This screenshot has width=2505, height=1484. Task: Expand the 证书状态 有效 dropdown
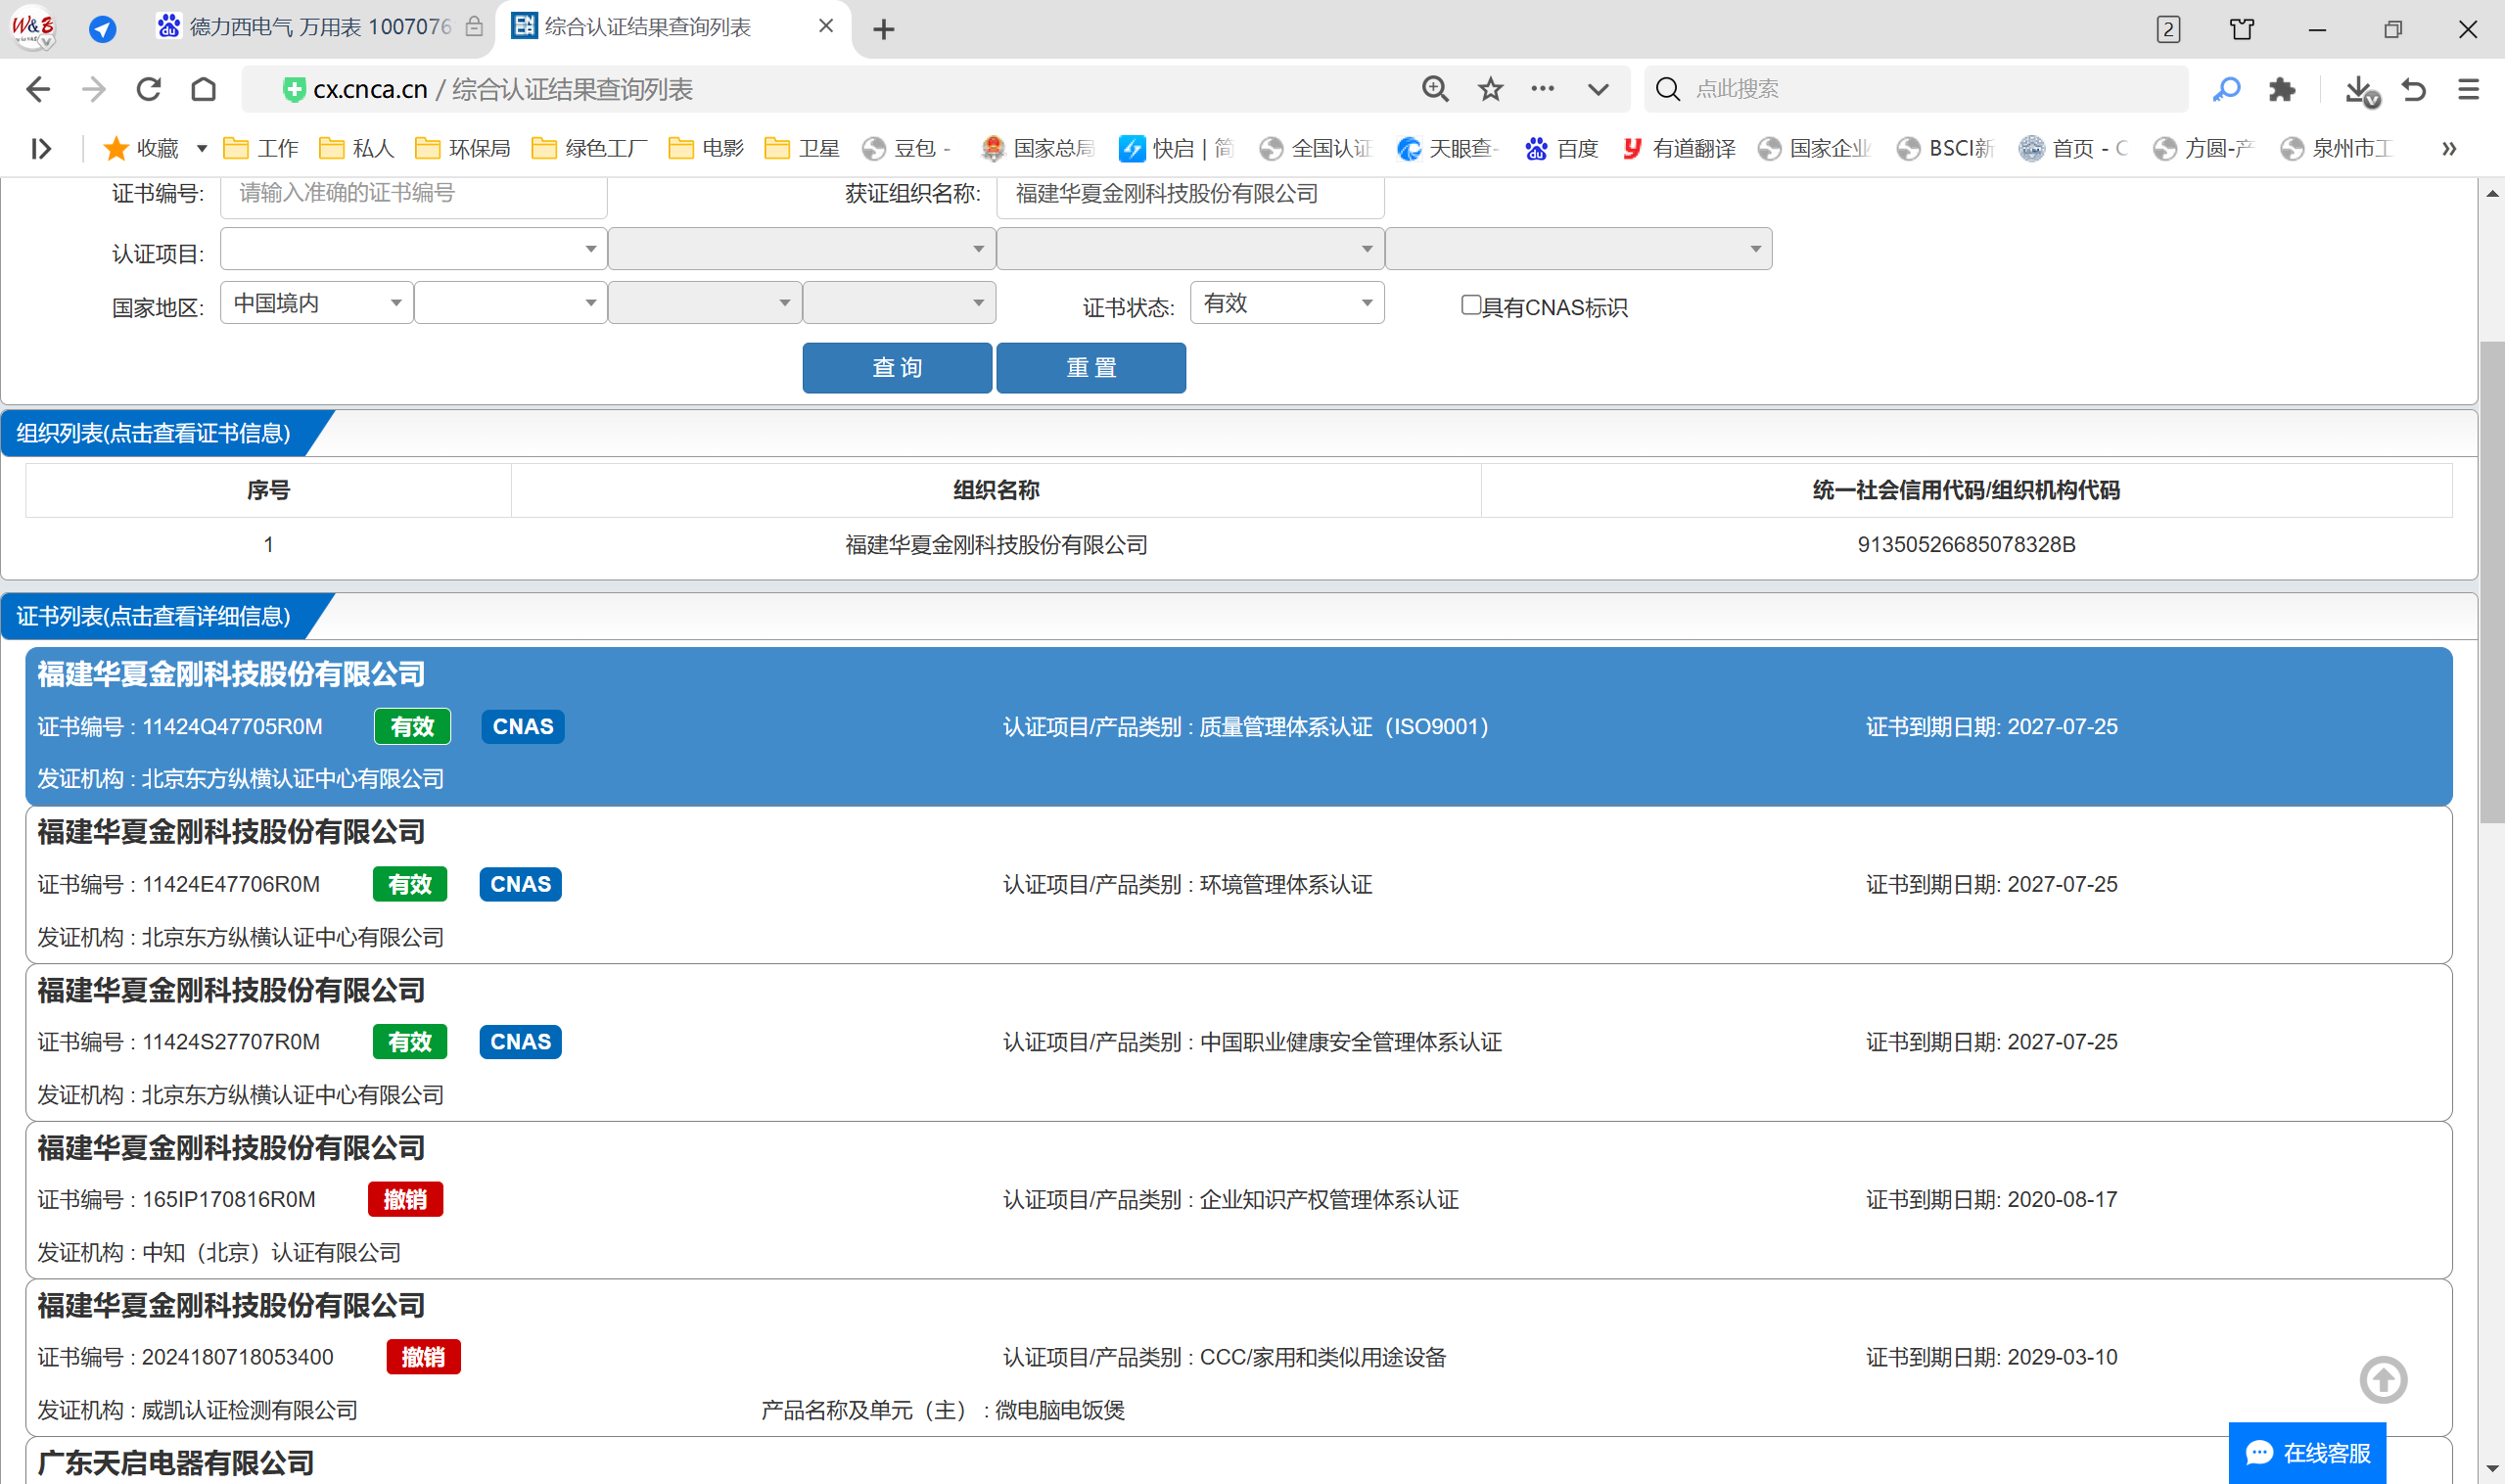tap(1286, 303)
